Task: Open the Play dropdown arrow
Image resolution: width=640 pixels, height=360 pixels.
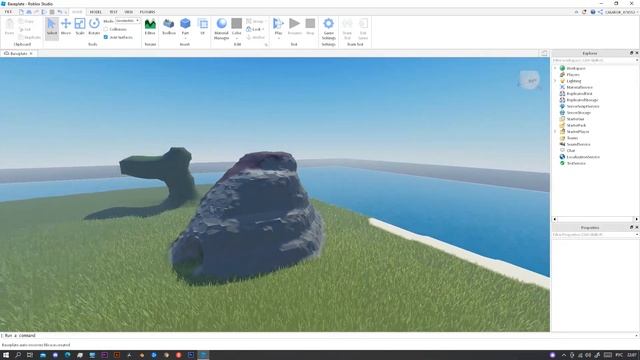Action: tap(278, 39)
